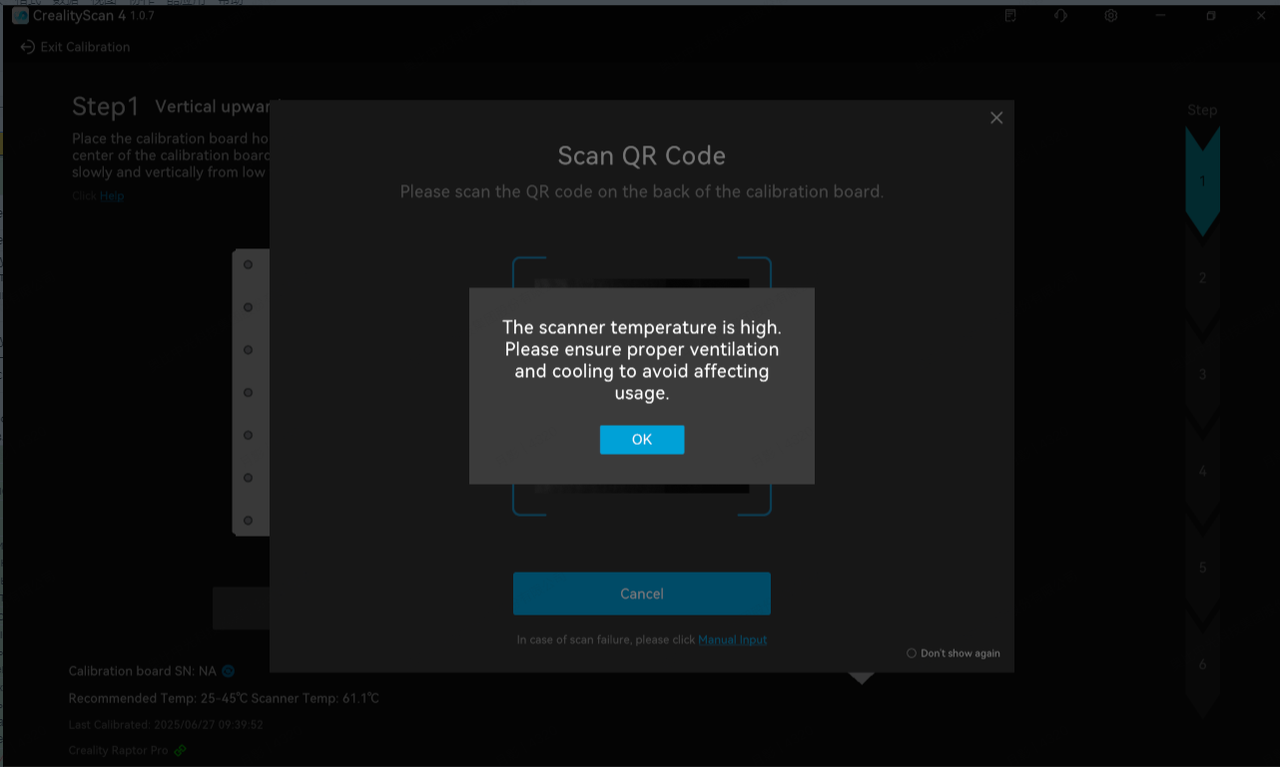Cancel the QR code scan
1280x767 pixels.
point(642,594)
